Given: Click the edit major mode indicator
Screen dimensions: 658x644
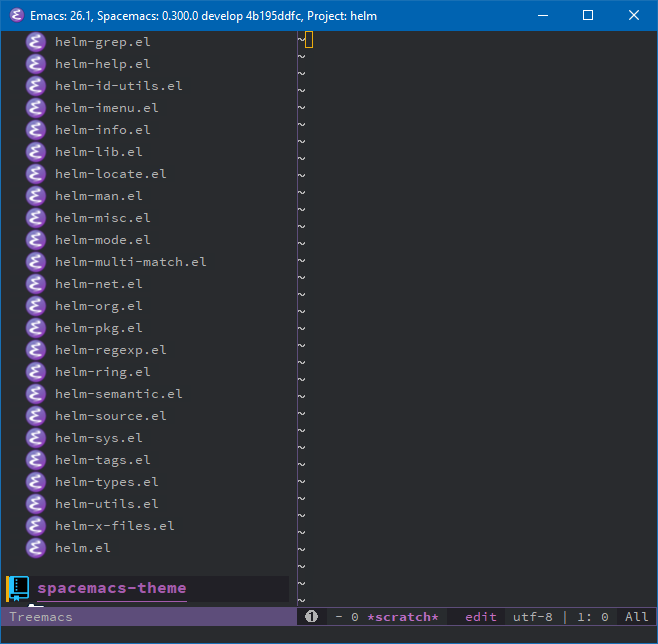Looking at the screenshot, I should pyautogui.click(x=481, y=617).
